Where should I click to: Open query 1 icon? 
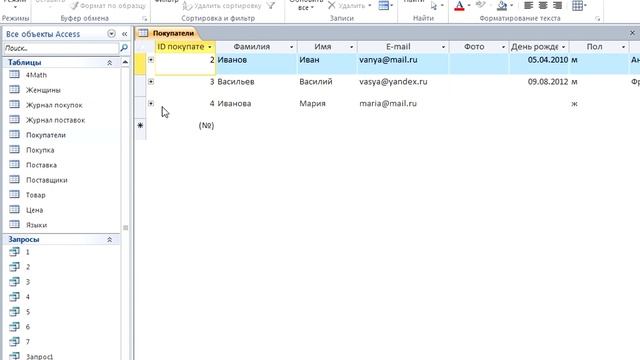[14, 252]
